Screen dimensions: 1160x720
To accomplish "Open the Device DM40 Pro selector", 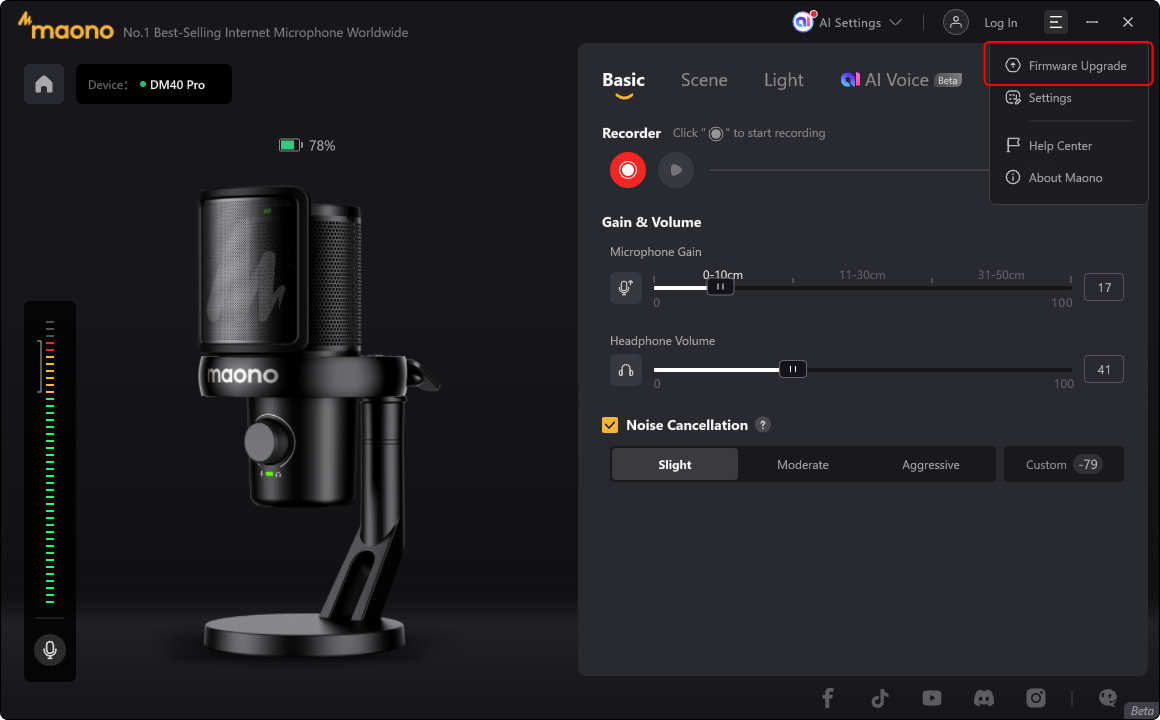I will click(154, 84).
